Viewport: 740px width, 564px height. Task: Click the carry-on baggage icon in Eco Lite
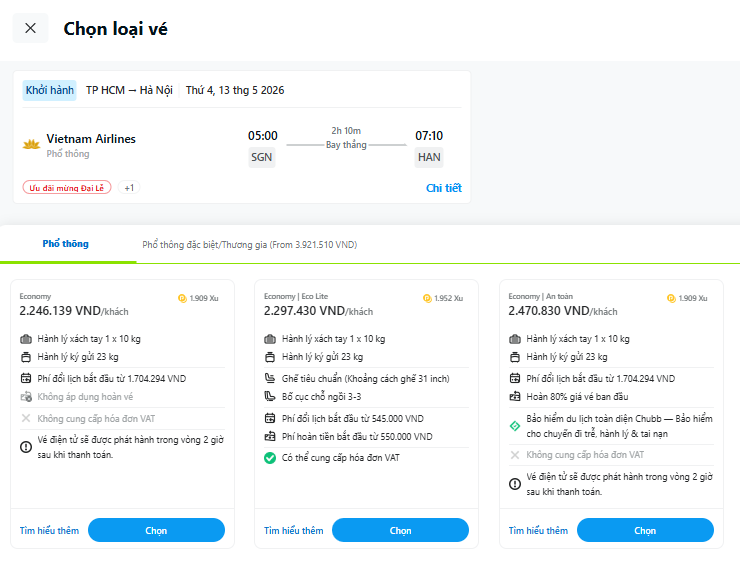(270, 339)
